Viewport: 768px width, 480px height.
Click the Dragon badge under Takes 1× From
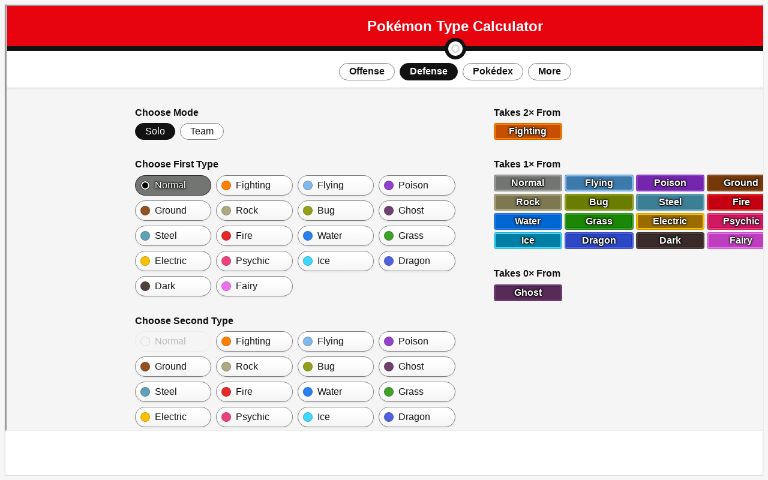[x=598, y=241]
